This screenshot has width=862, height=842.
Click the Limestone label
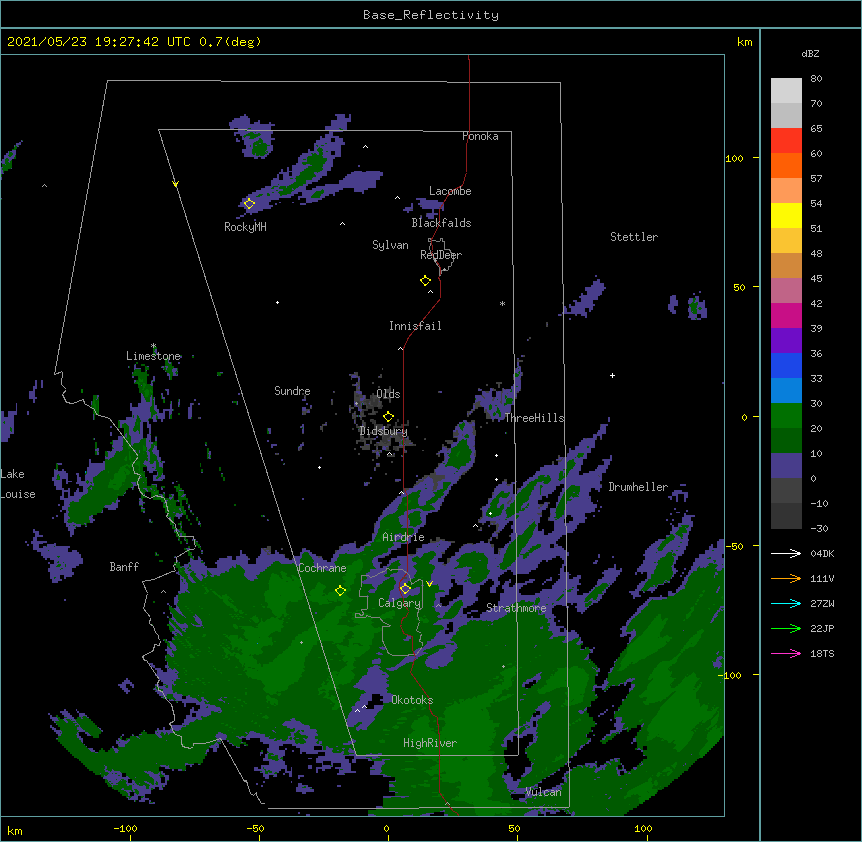click(x=153, y=356)
